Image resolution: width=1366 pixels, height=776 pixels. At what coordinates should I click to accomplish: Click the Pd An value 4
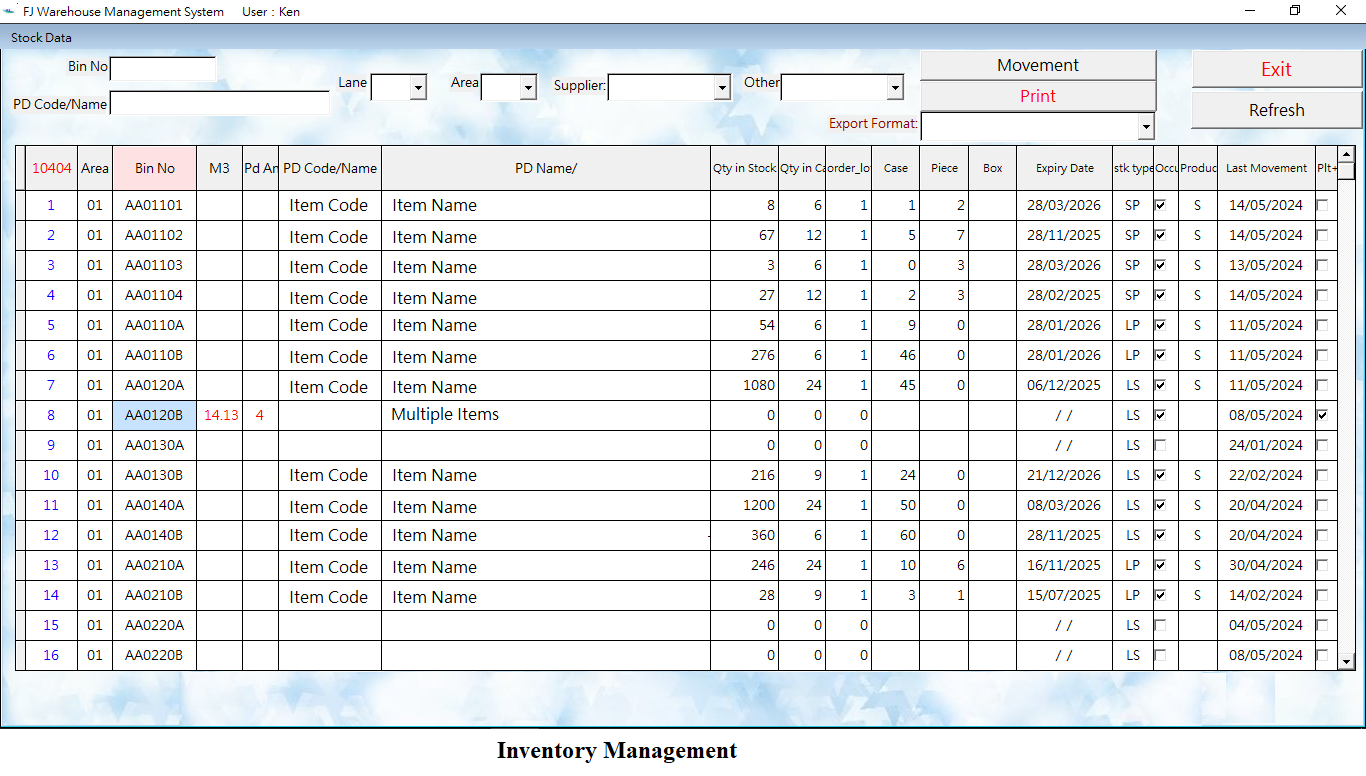pyautogui.click(x=260, y=415)
